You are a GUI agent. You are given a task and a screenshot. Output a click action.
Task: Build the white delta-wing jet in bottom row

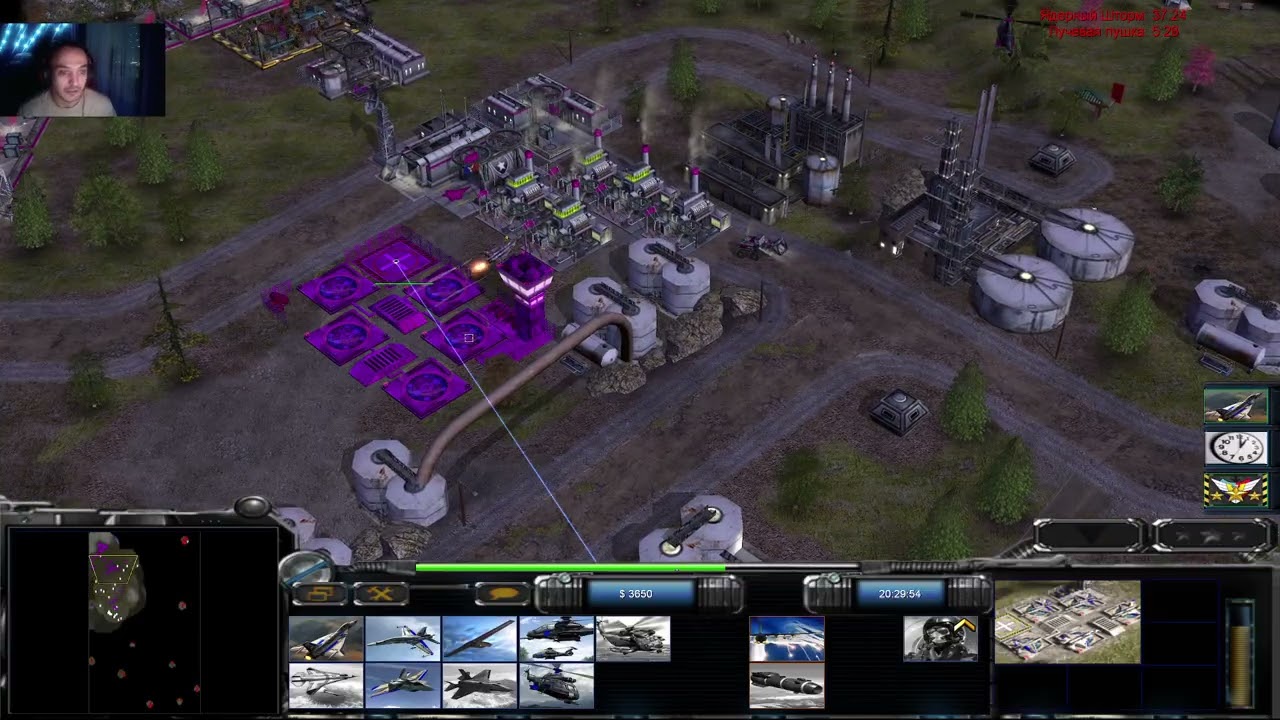coord(326,686)
